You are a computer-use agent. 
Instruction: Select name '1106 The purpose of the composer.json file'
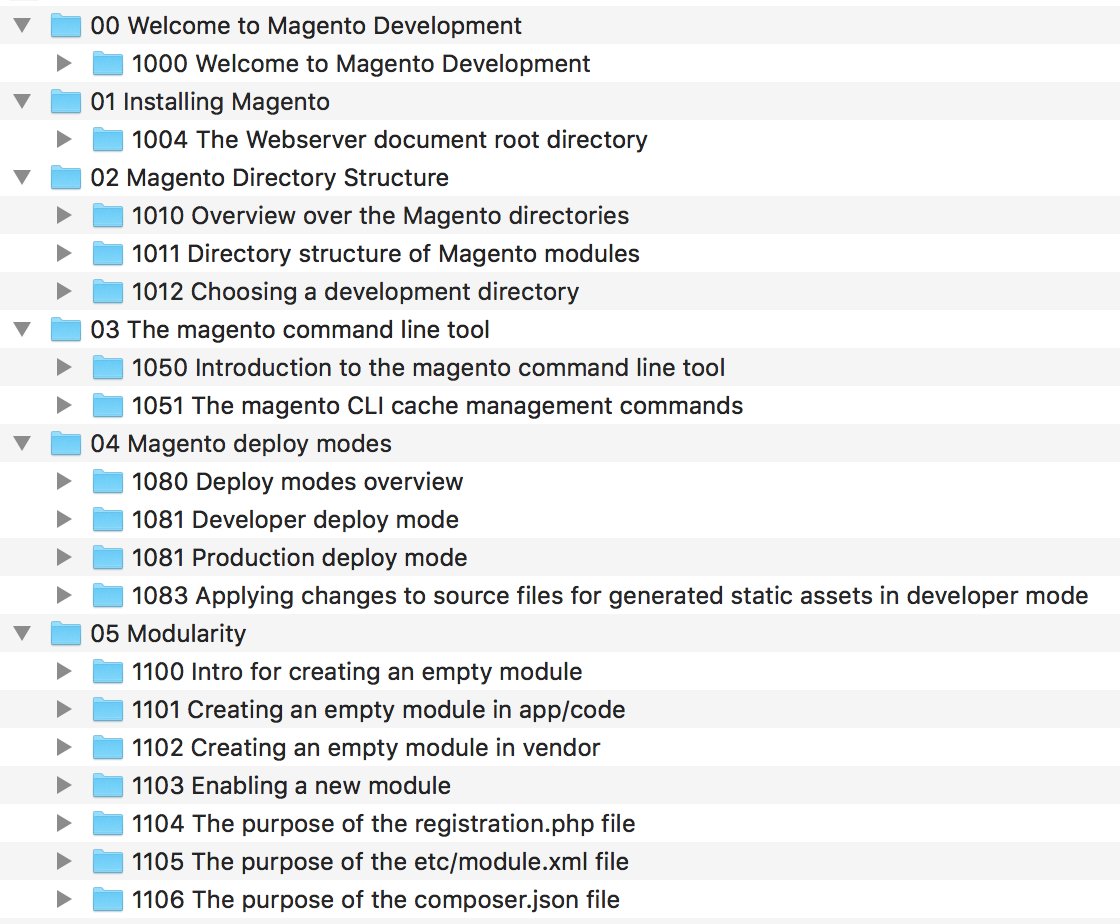click(x=376, y=900)
